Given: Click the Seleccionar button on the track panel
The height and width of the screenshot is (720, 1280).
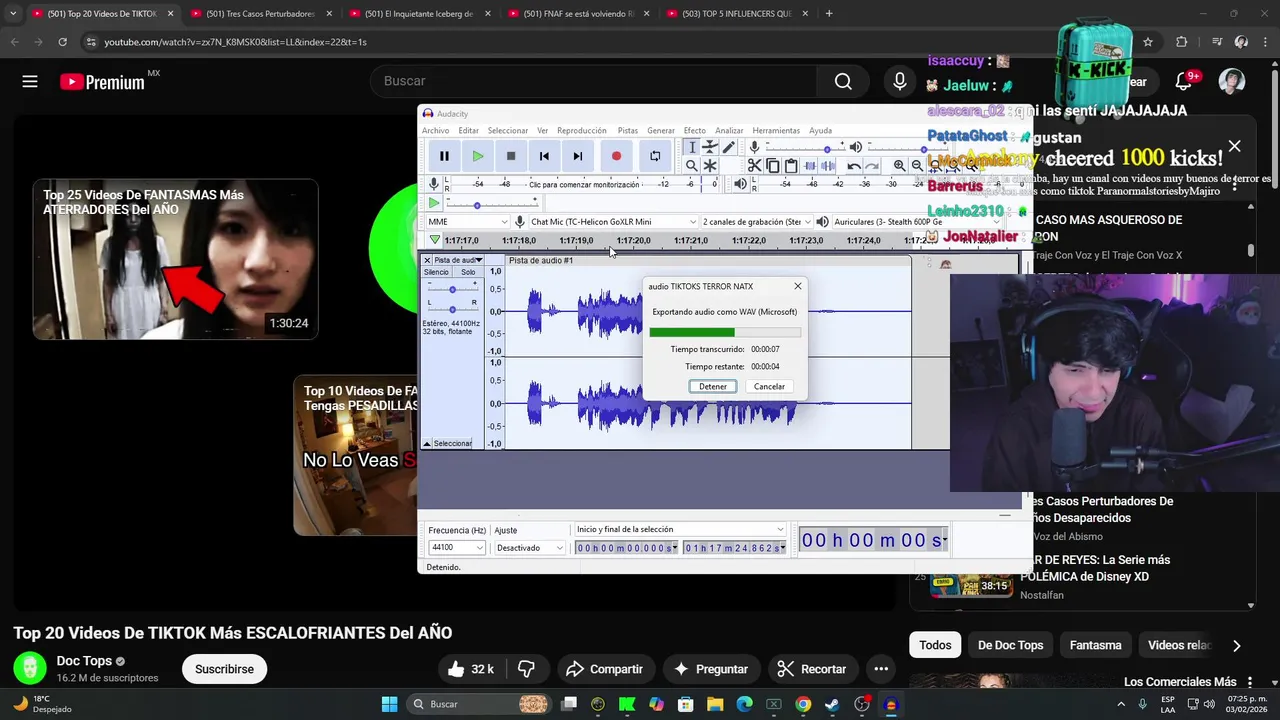Looking at the screenshot, I should [453, 443].
